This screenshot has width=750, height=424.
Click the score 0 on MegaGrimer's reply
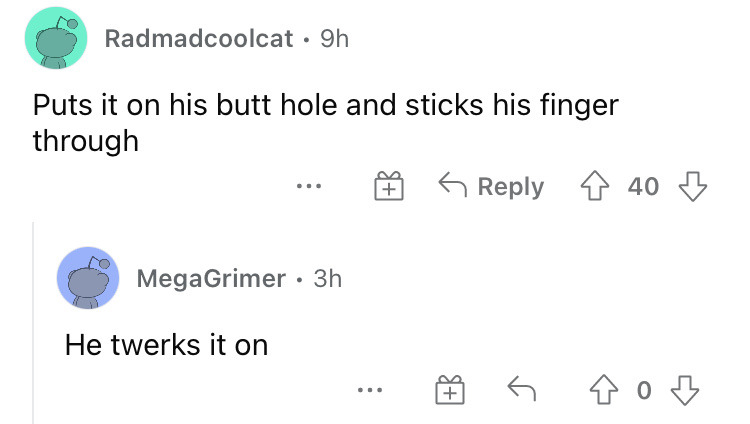point(644,390)
